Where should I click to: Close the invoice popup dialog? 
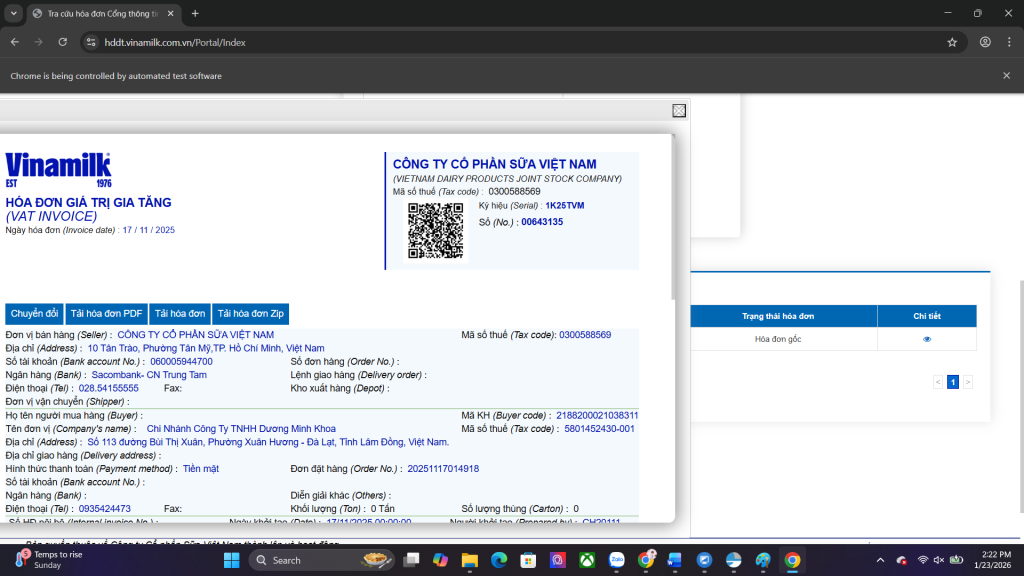tap(679, 111)
